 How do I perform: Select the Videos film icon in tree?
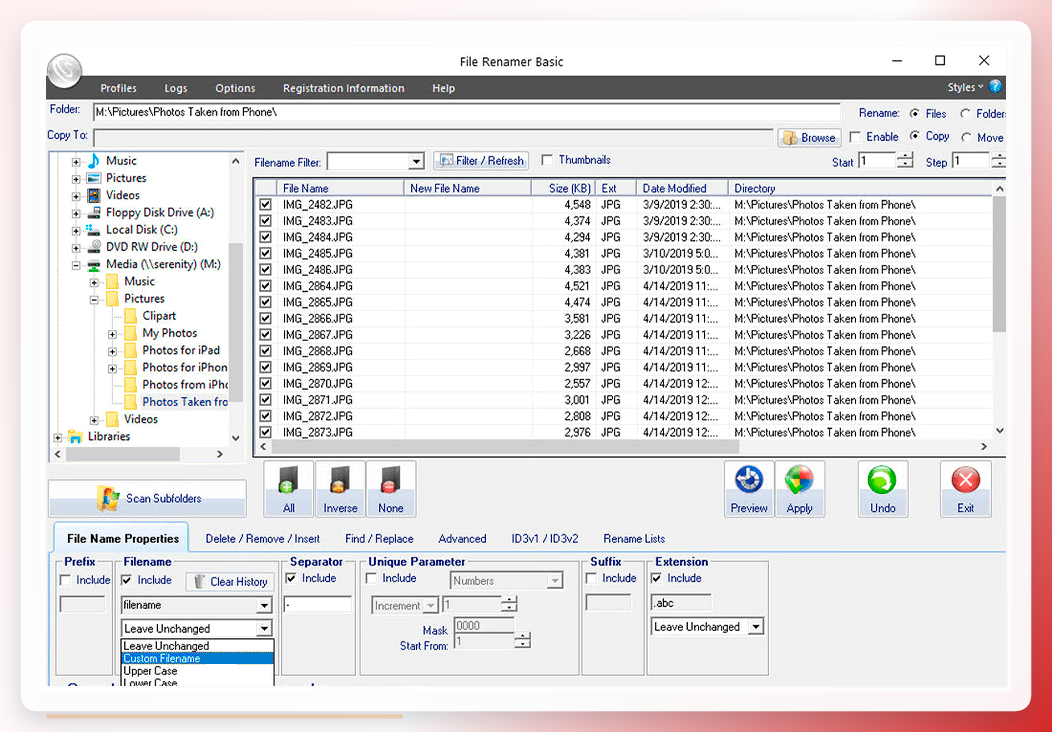click(x=93, y=195)
